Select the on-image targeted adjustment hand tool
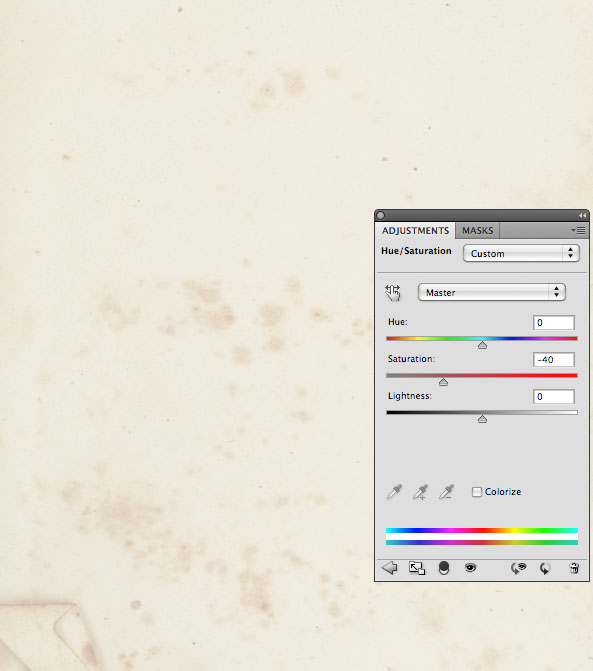 (392, 293)
